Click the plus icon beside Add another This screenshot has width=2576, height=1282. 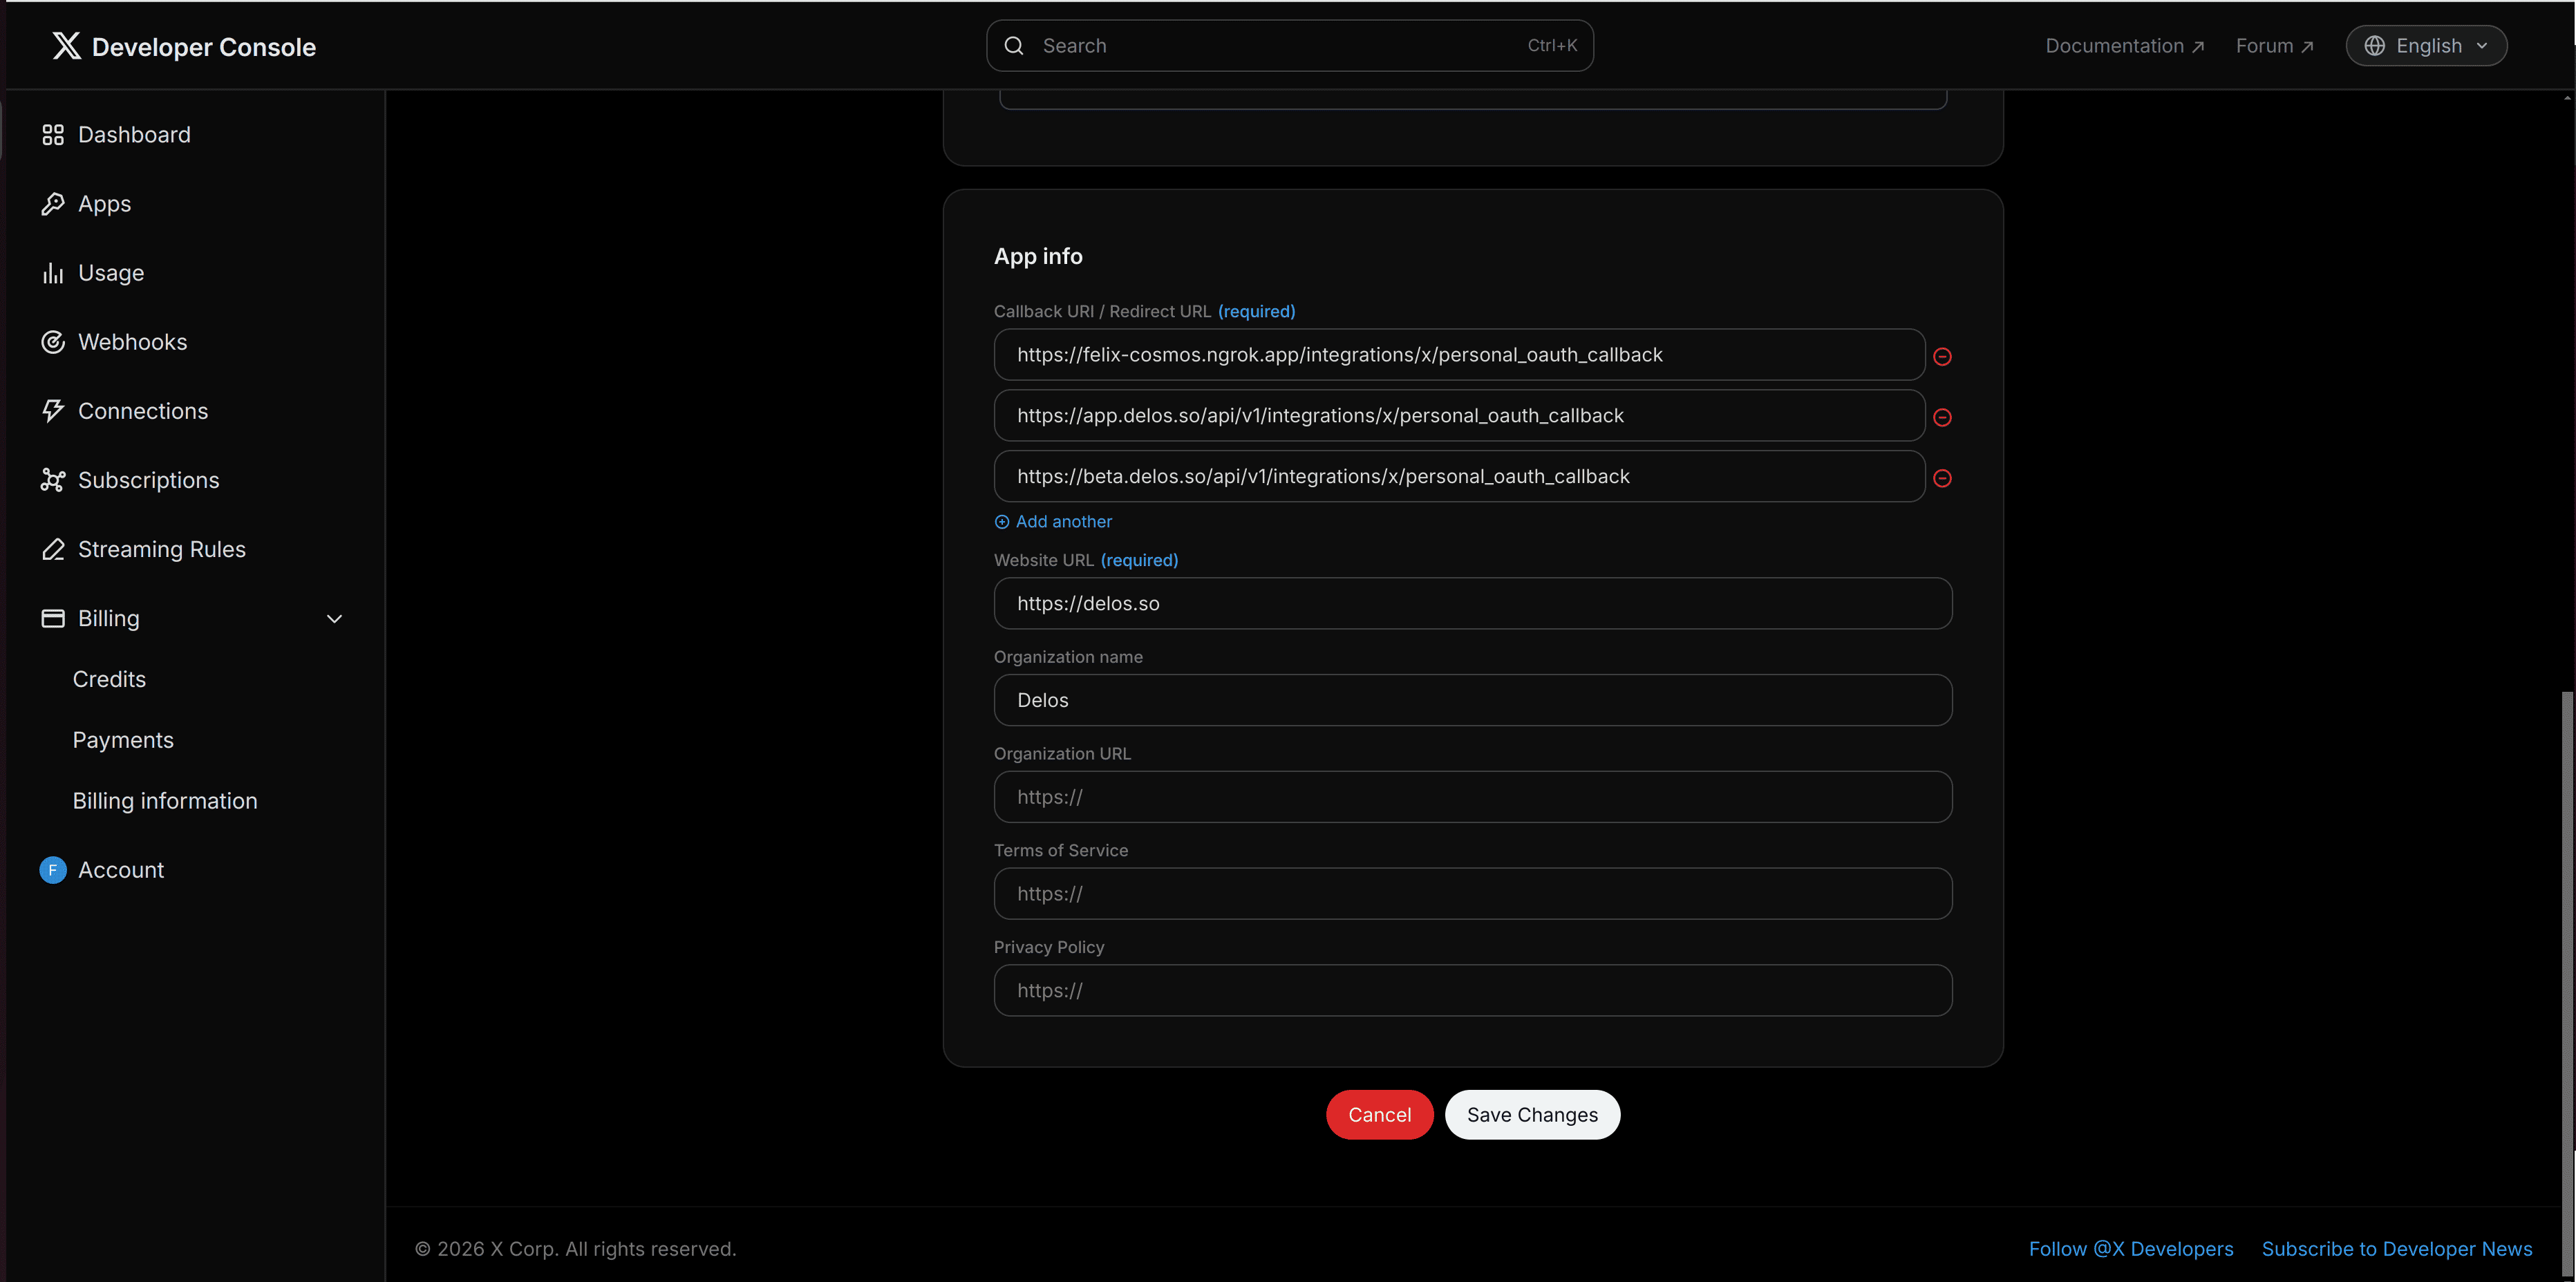[1001, 522]
